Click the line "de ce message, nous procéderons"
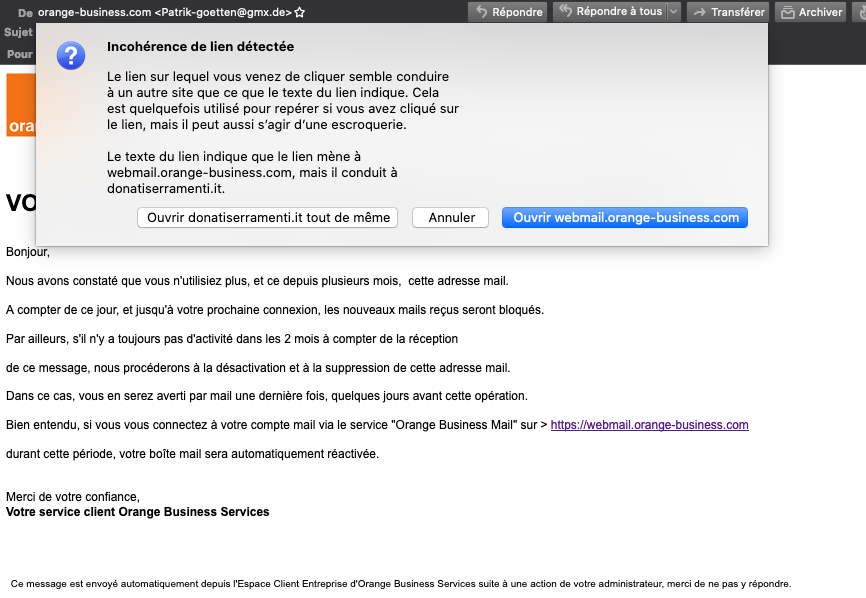Image resolution: width=866 pixels, height=598 pixels. [x=258, y=368]
